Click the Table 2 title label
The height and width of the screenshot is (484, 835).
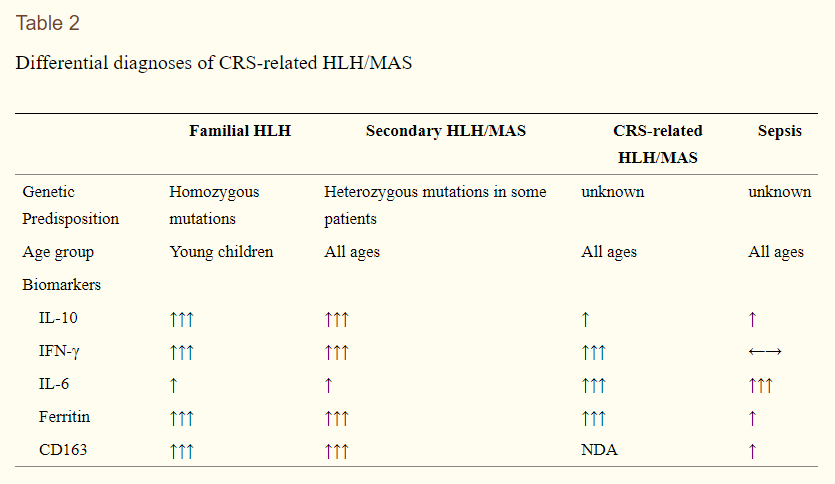(x=48, y=23)
